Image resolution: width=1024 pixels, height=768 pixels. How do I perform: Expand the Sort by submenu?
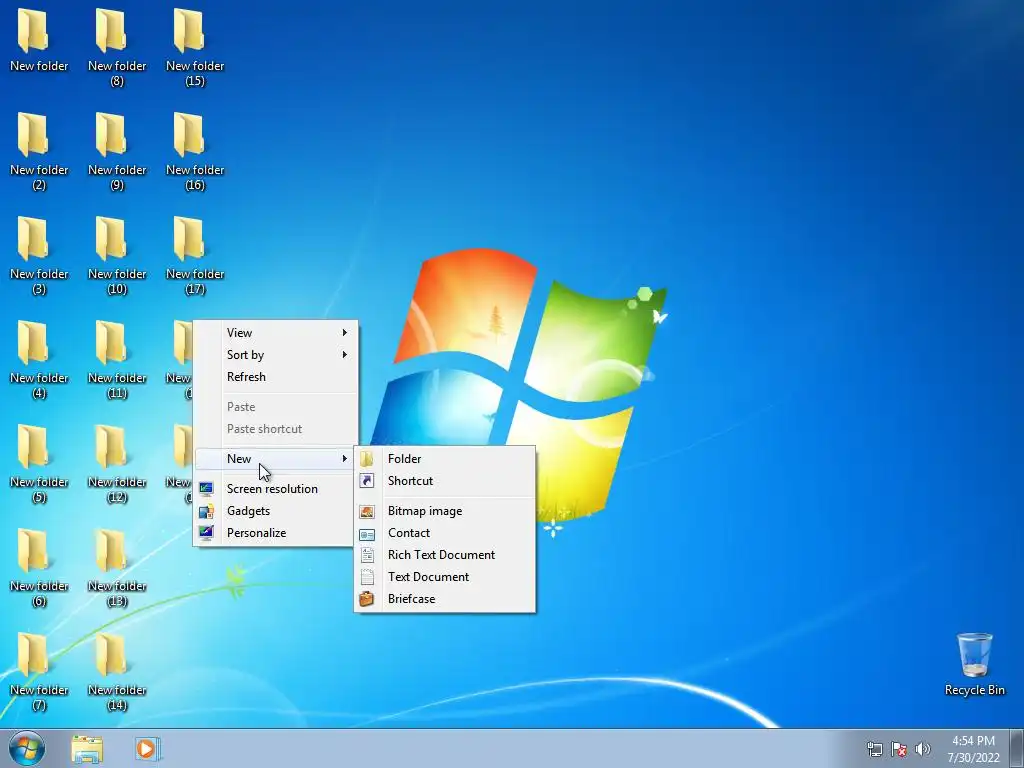(x=276, y=355)
